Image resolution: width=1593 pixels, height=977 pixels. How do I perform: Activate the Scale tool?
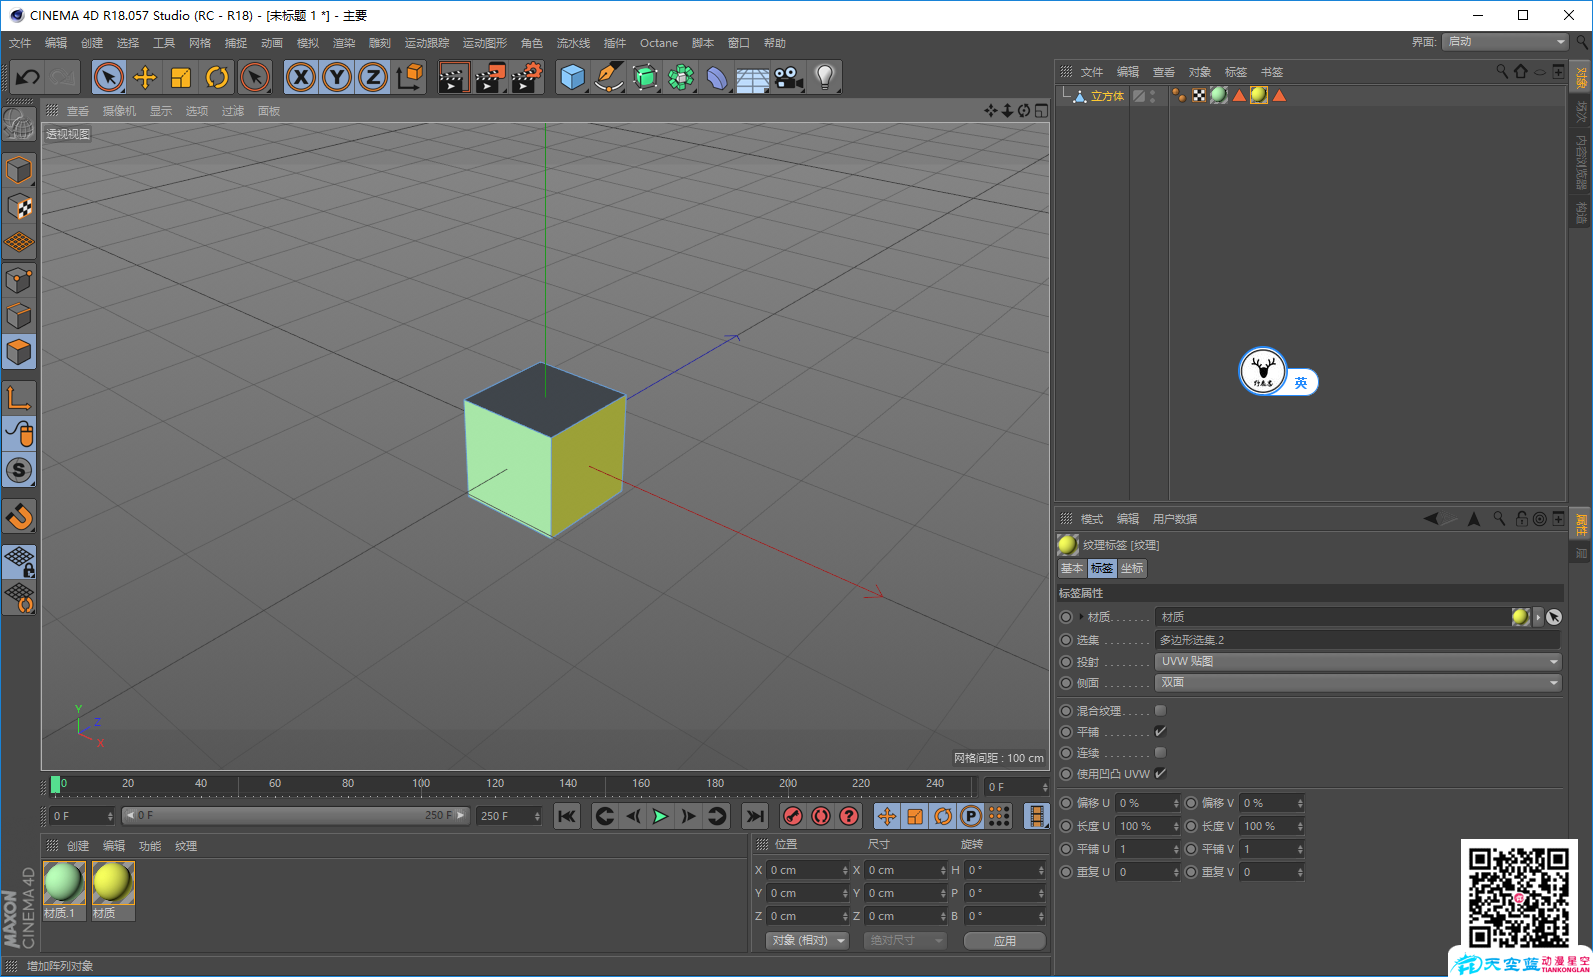[181, 77]
